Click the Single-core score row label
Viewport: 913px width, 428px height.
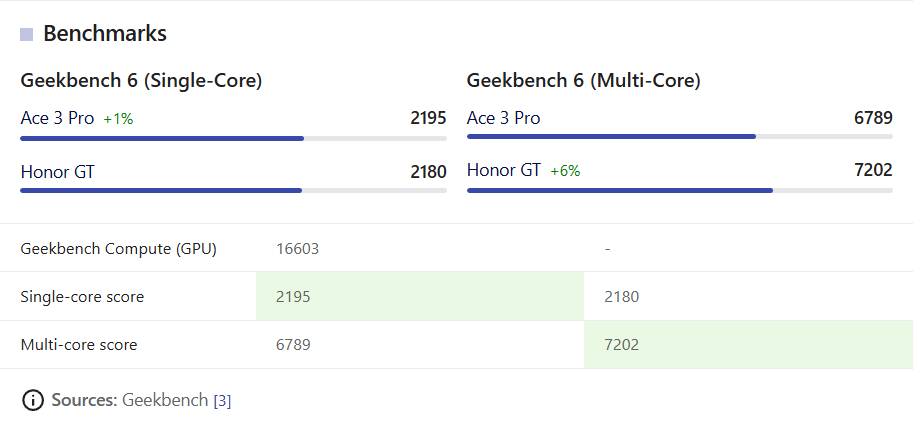pos(82,297)
